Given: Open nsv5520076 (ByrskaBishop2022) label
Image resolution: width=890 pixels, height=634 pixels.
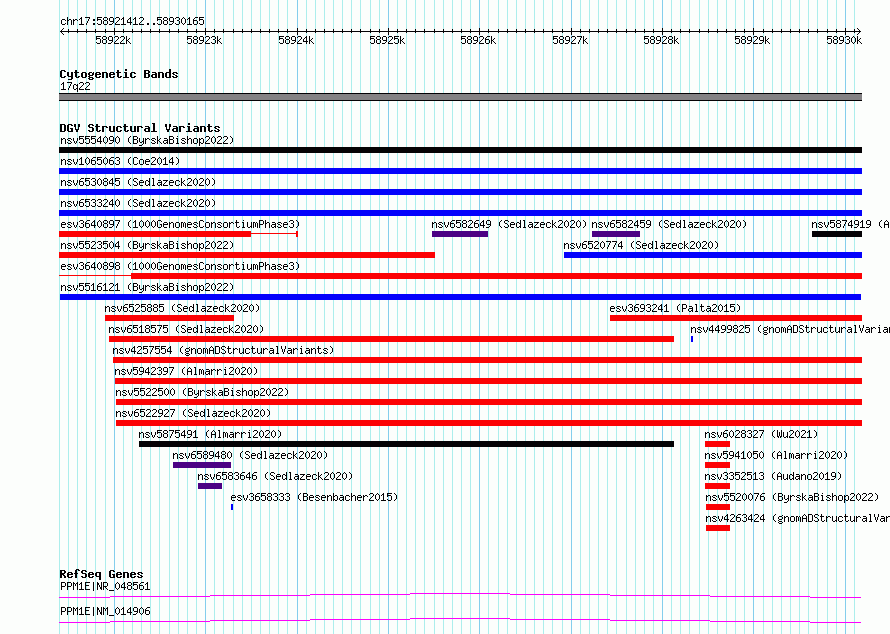Looking at the screenshot, I should click(792, 497).
